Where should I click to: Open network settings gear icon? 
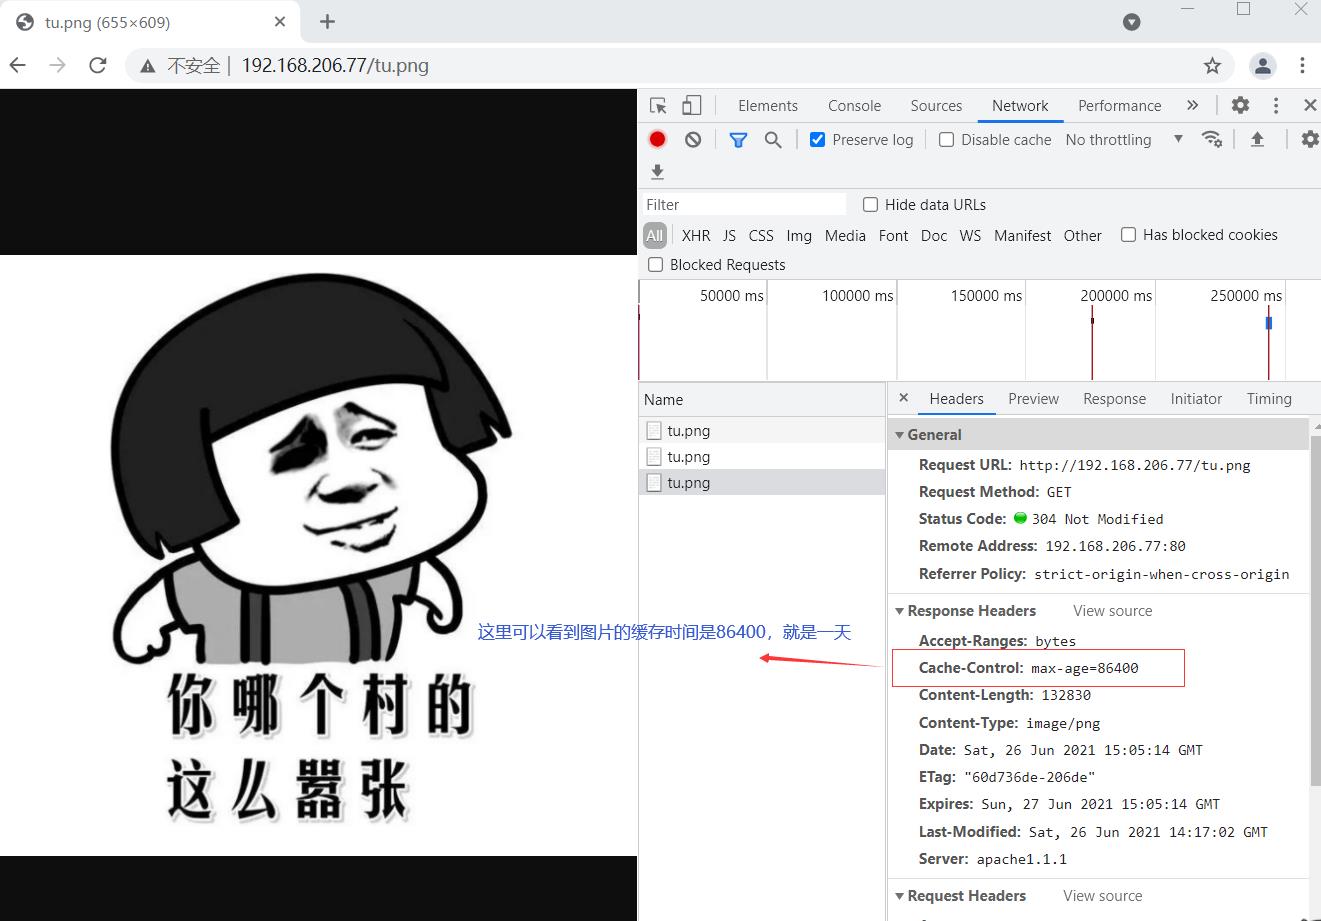(x=1309, y=139)
